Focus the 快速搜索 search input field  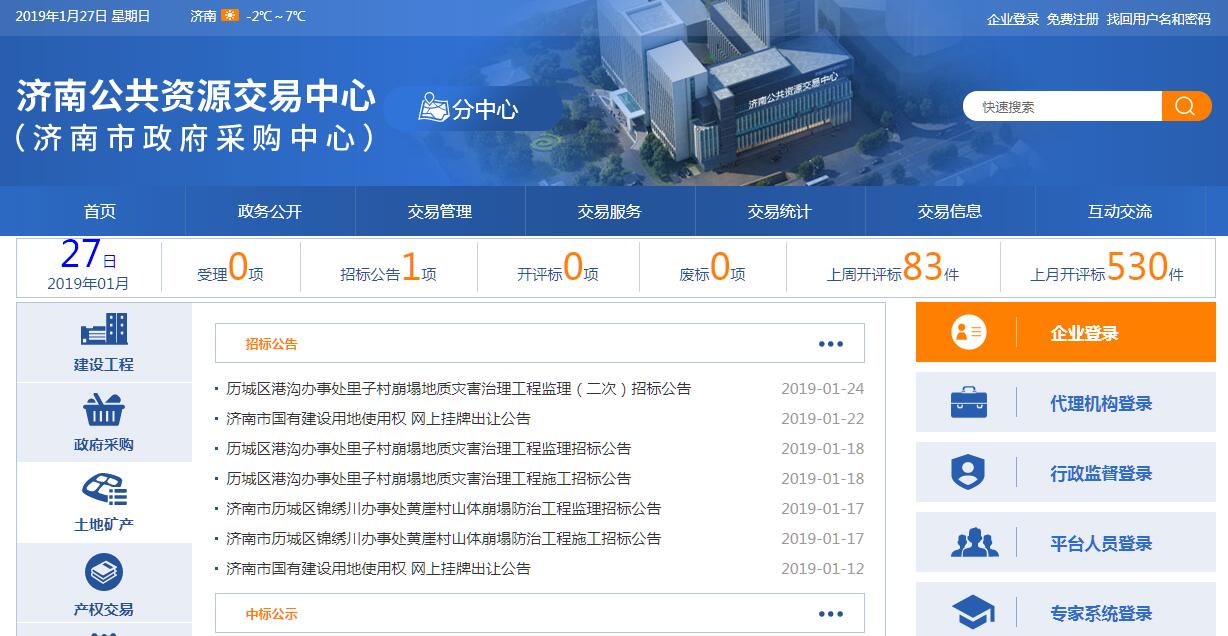point(1062,107)
